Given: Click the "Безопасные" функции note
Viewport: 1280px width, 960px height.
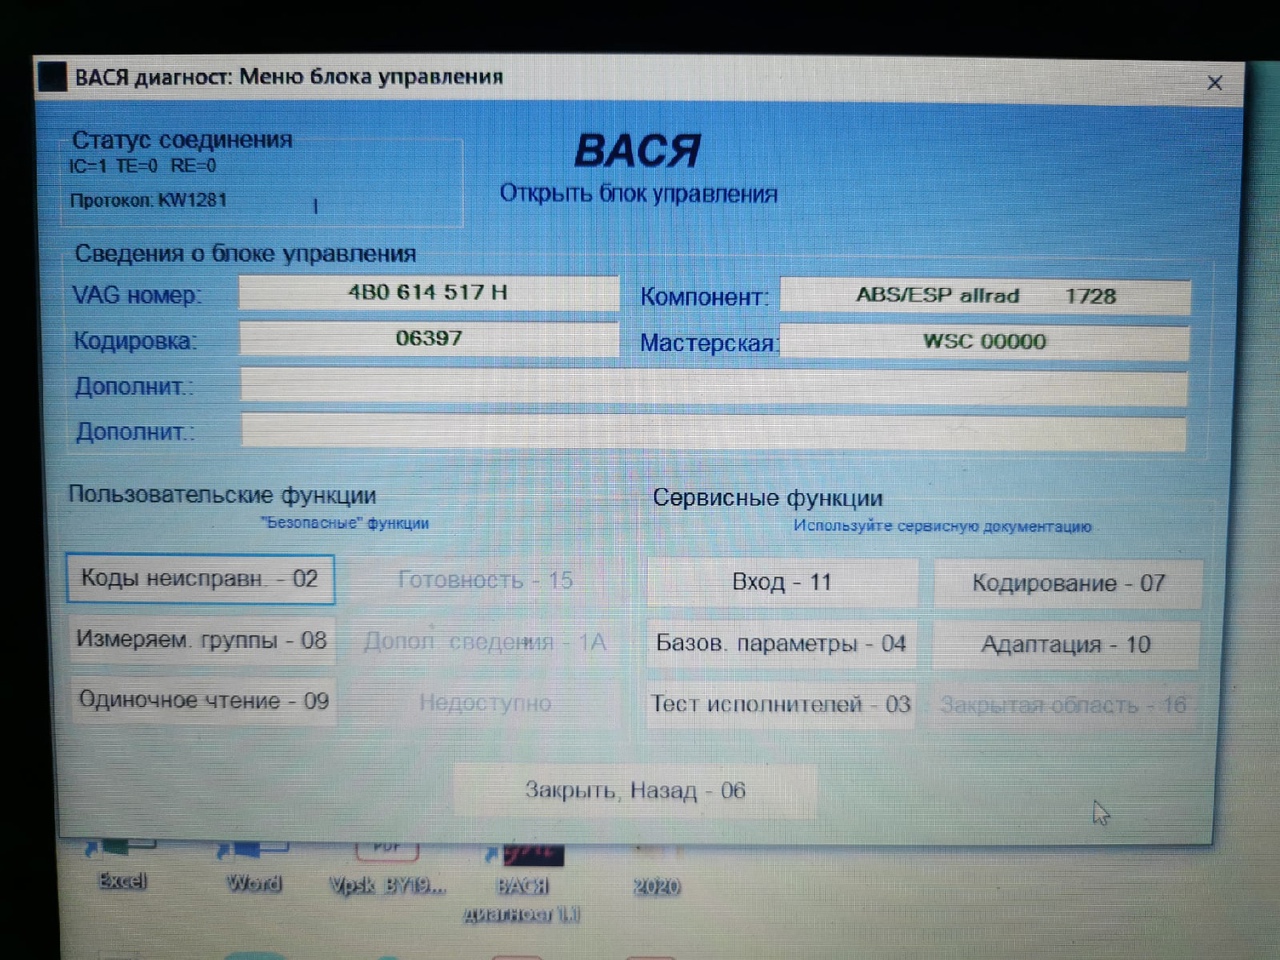Looking at the screenshot, I should click(345, 523).
